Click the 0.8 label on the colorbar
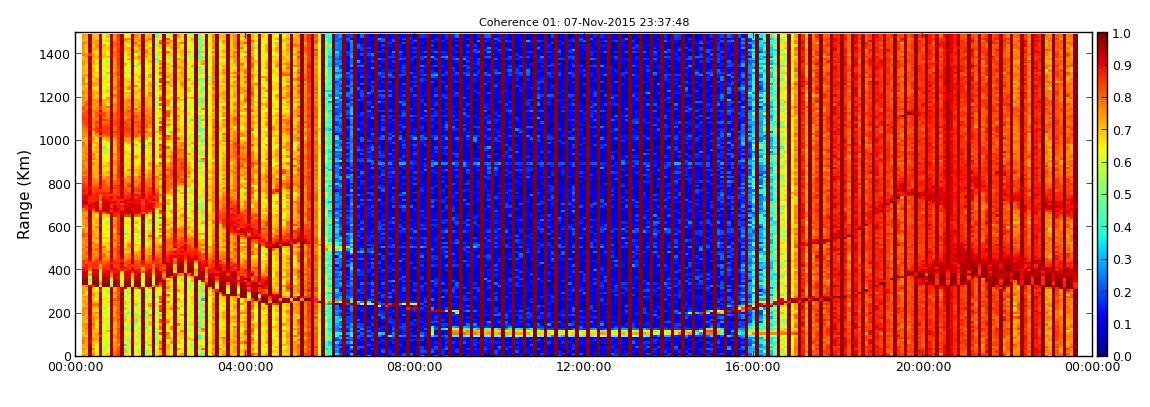1150x407 pixels. click(x=1124, y=98)
